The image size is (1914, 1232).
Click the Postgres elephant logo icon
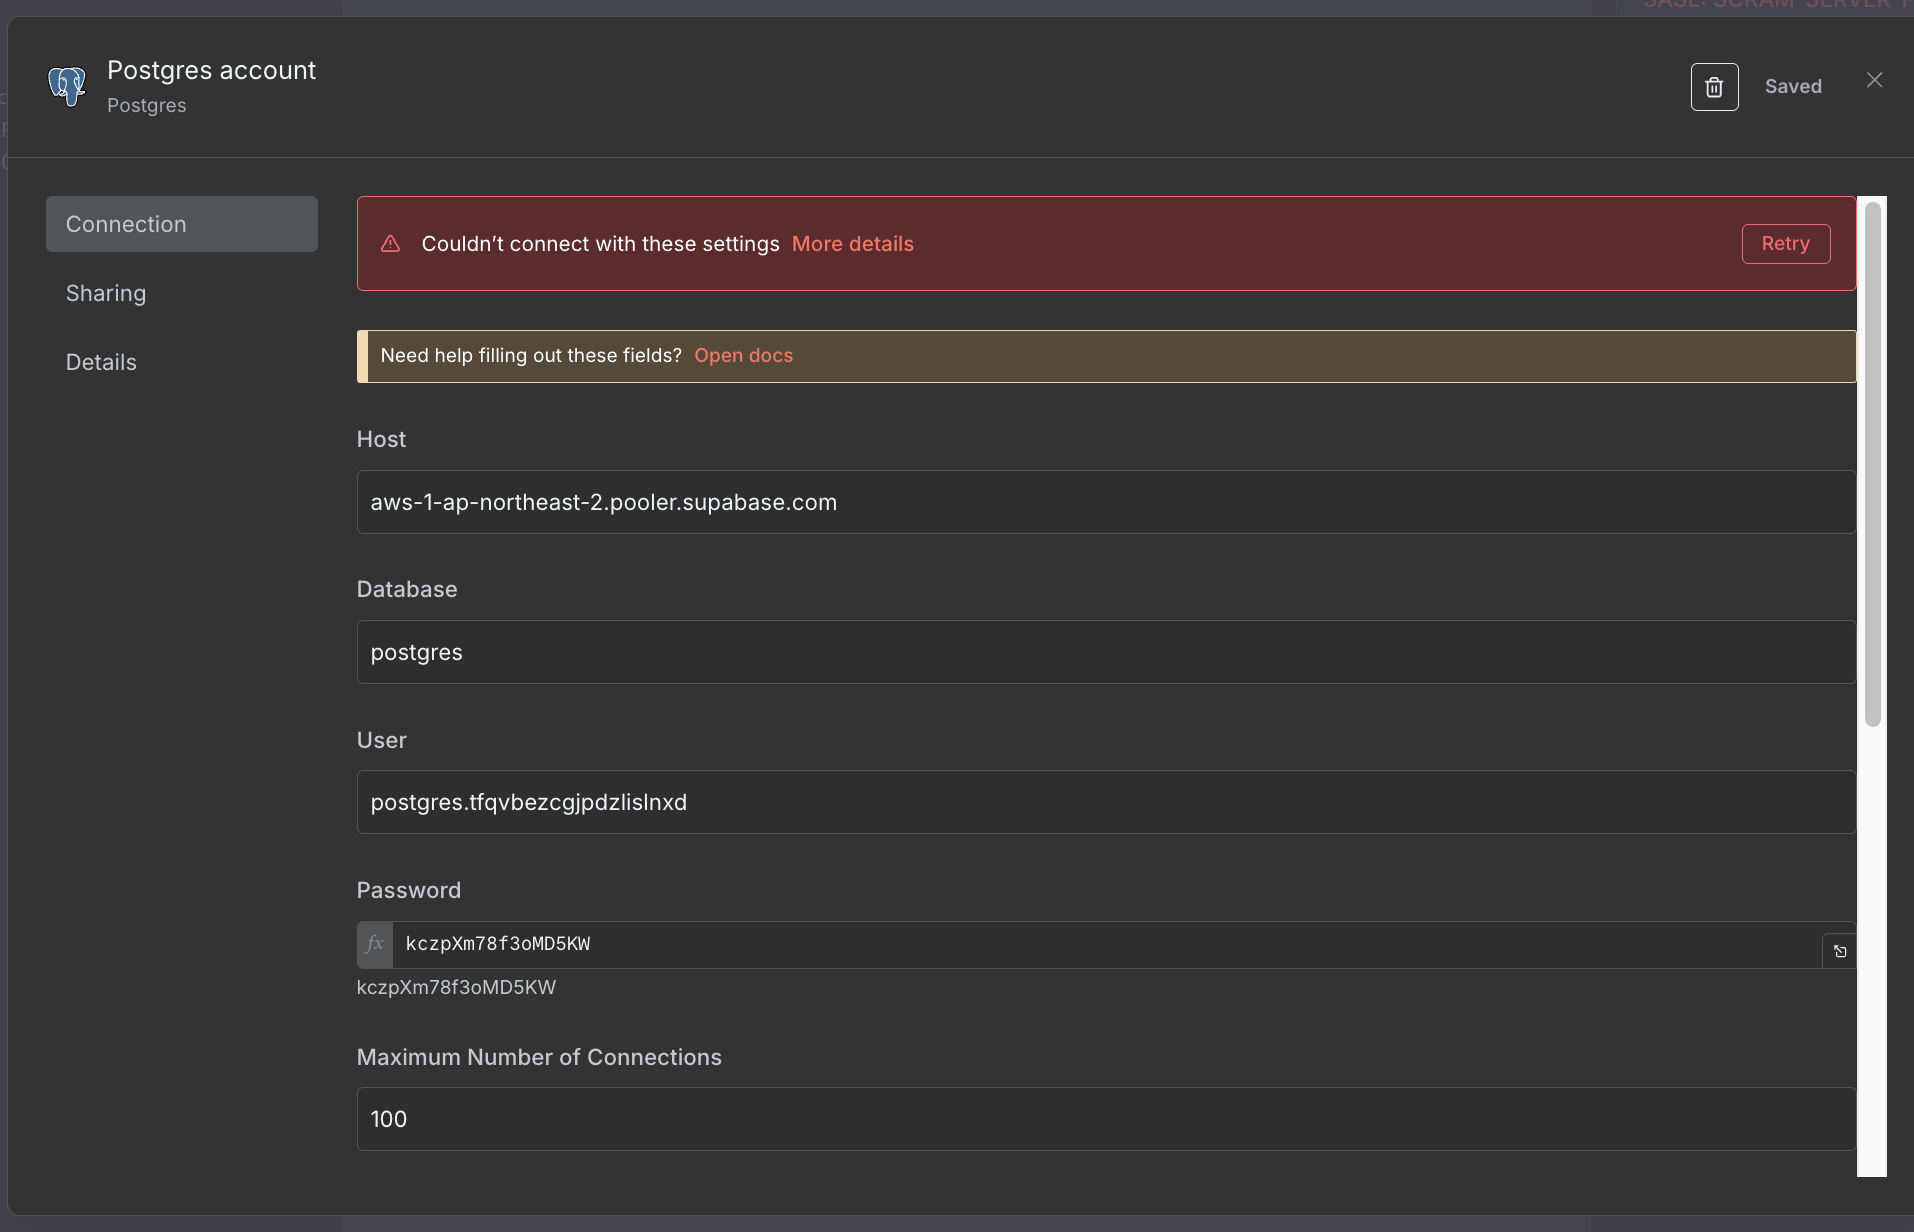(67, 86)
